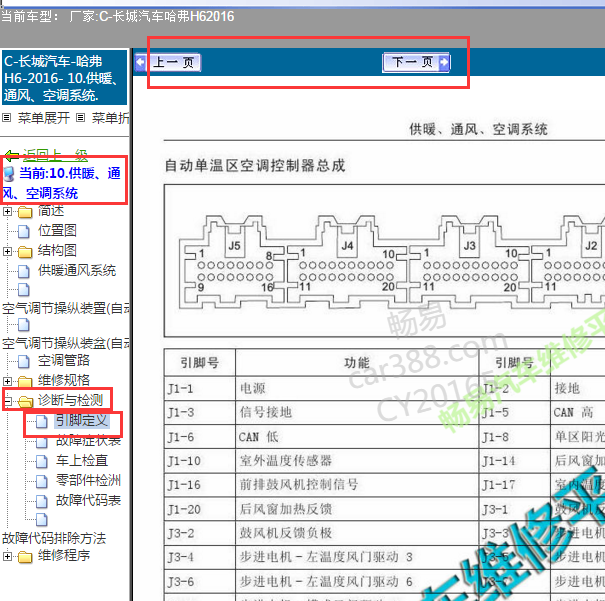Open 空调管路 page
605x601 pixels.
[x=64, y=360]
